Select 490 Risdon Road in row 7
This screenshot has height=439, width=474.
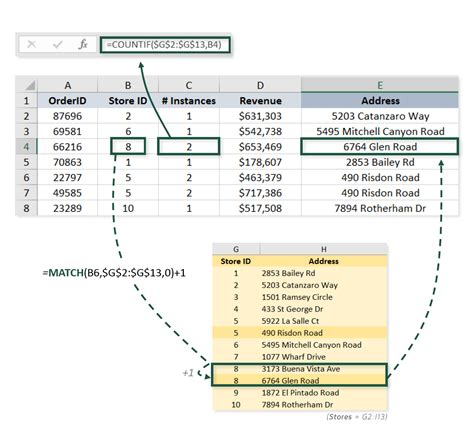[380, 193]
